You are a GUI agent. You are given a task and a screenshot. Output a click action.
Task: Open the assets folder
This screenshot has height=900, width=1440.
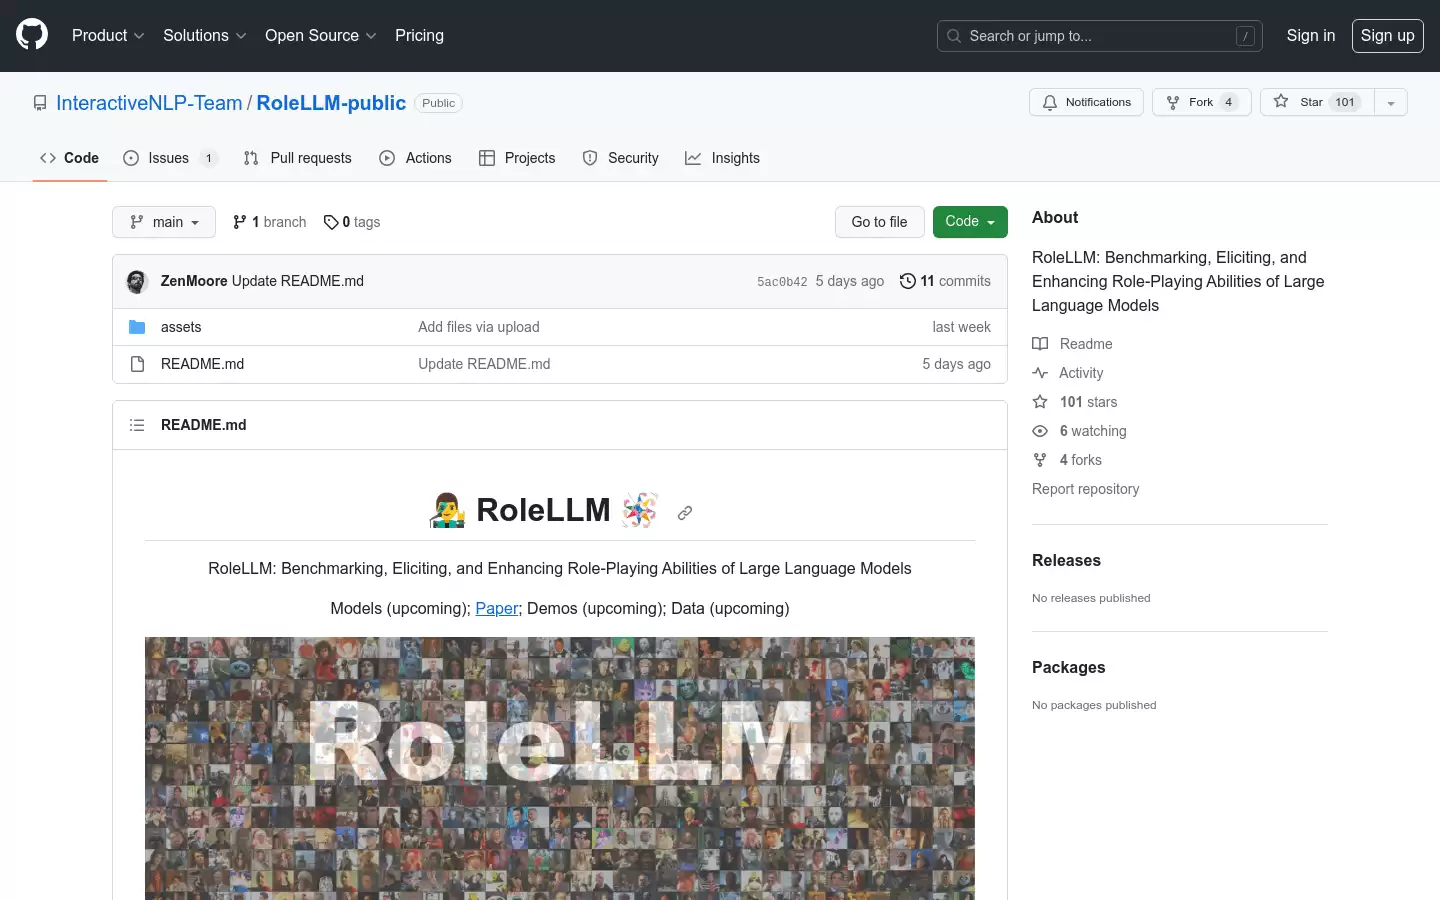pyautogui.click(x=181, y=327)
